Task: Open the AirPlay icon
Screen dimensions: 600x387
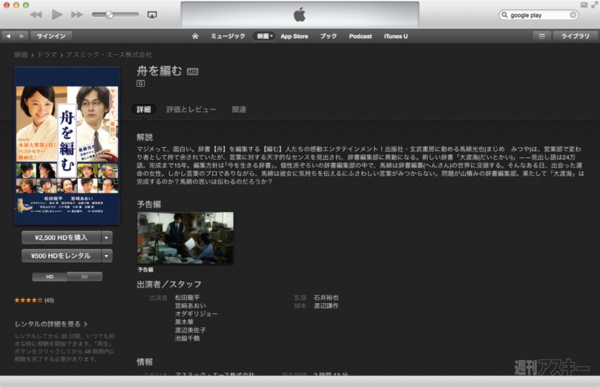Action: pos(152,15)
